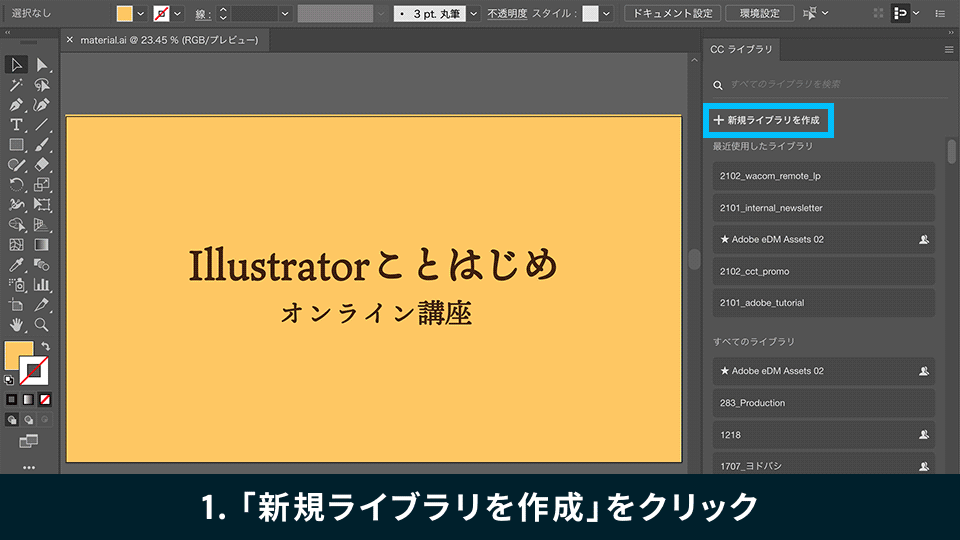Open the ドキュメント設定 button
Viewport: 960px width, 540px height.
pyautogui.click(x=673, y=13)
